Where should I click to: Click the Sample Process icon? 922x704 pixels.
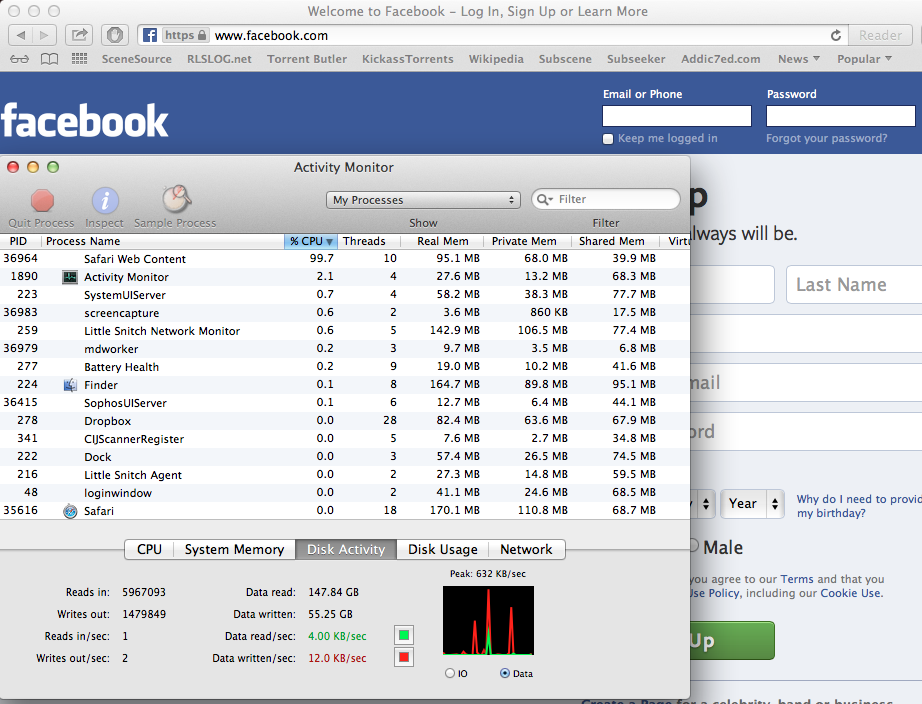(x=176, y=199)
